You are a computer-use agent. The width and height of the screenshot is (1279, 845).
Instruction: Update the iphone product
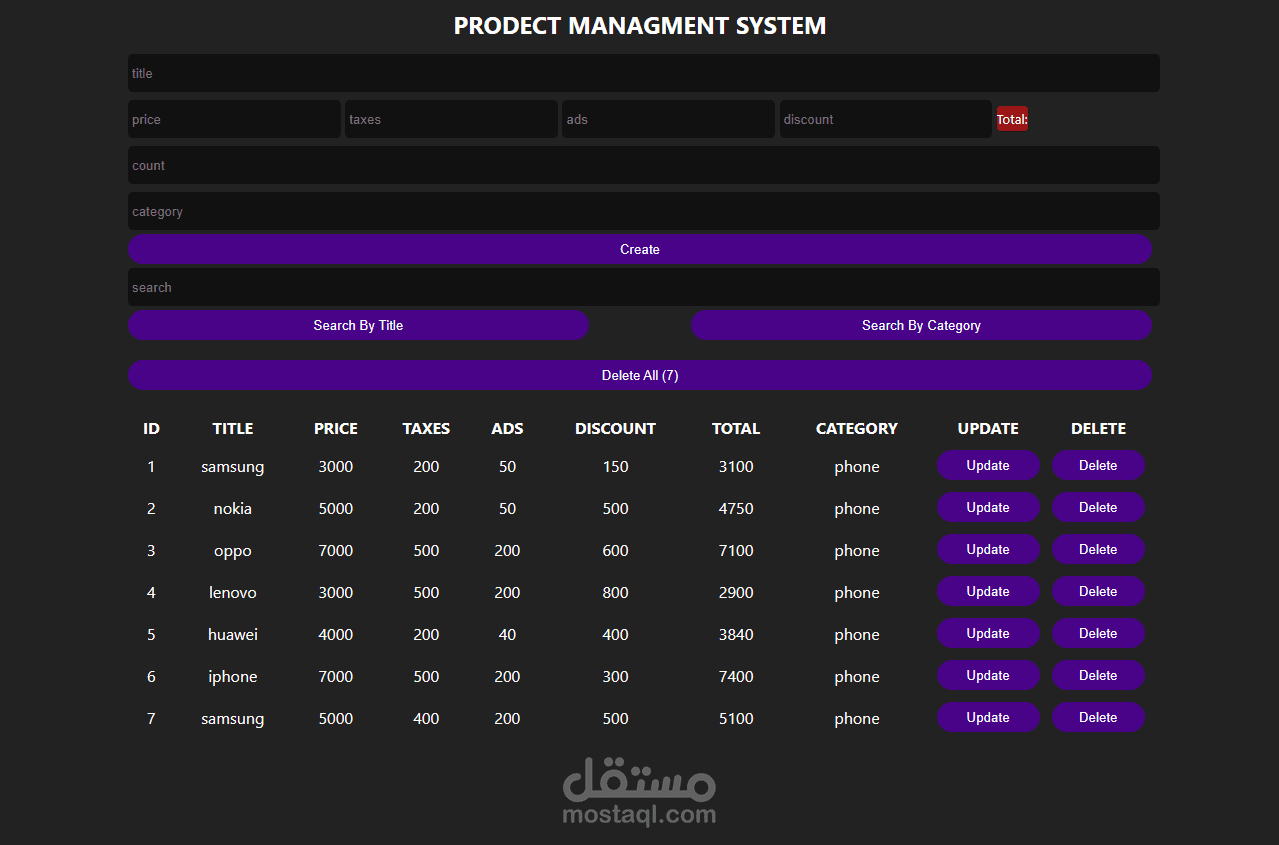click(988, 675)
